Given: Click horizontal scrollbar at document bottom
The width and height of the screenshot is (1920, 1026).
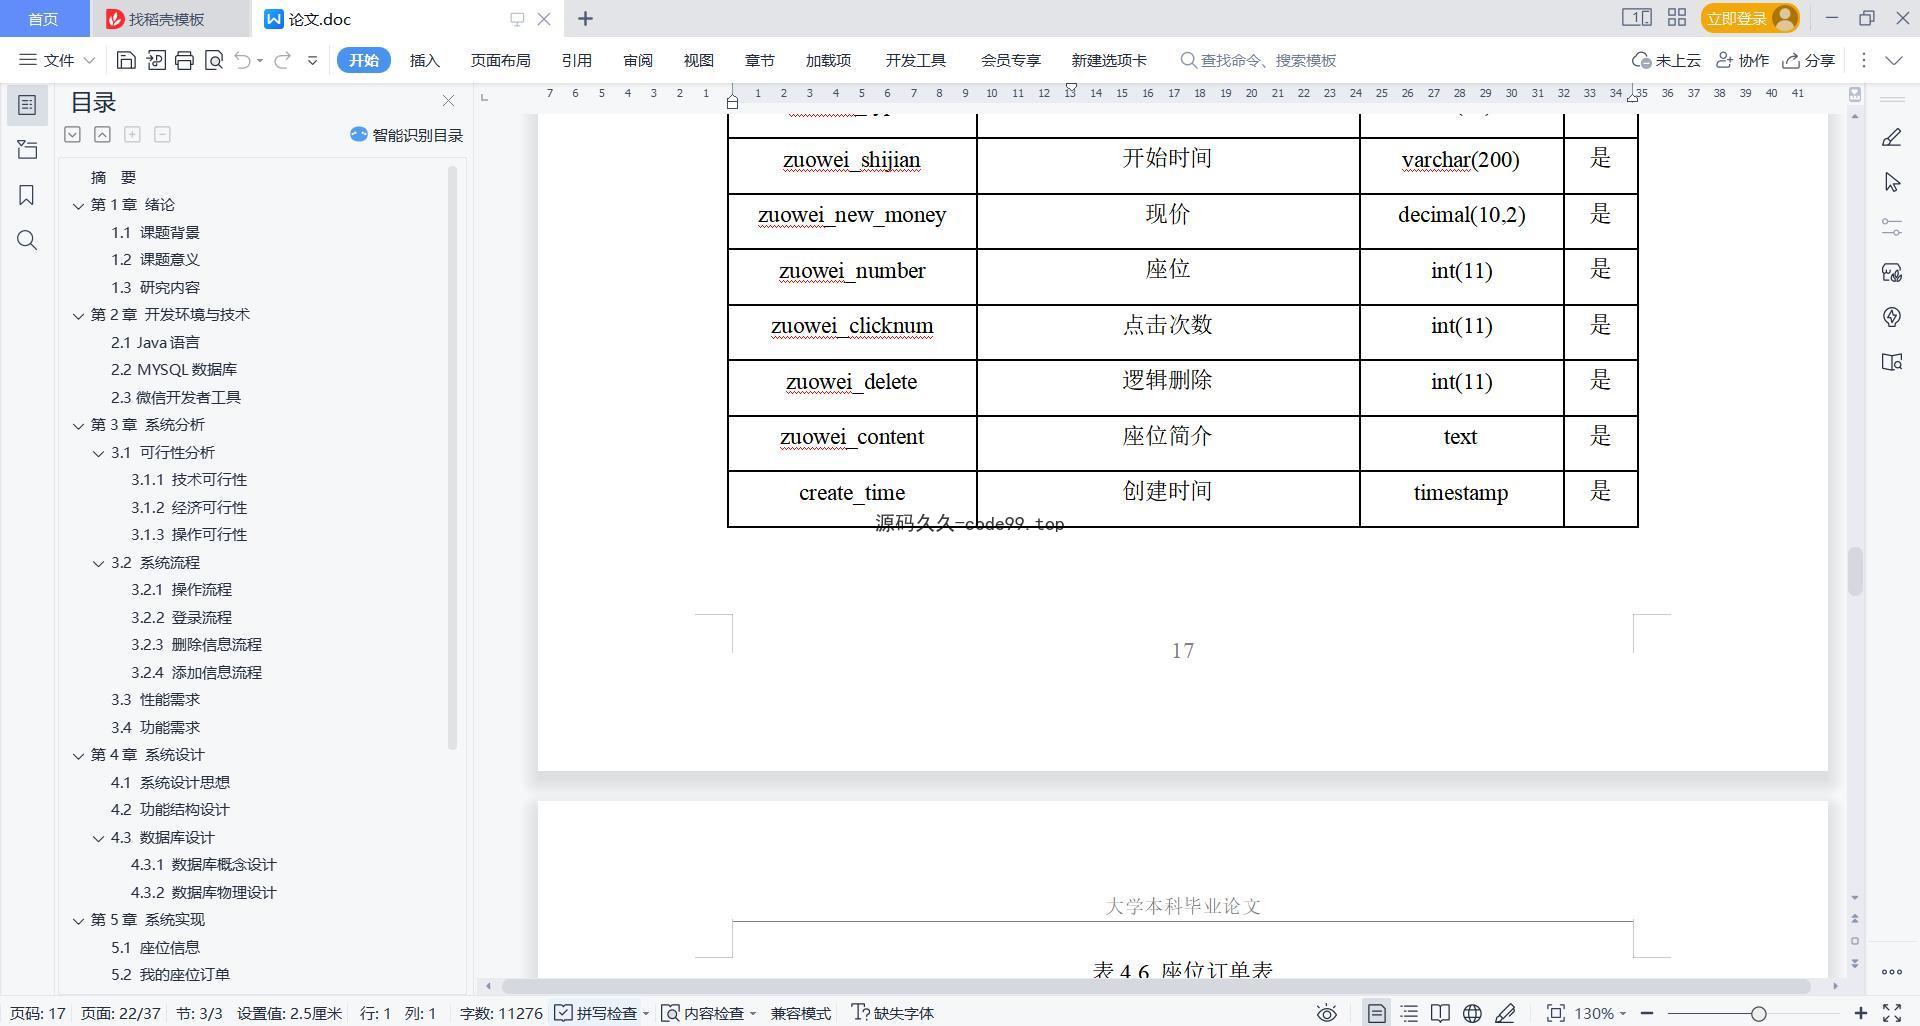Looking at the screenshot, I should [1155, 986].
